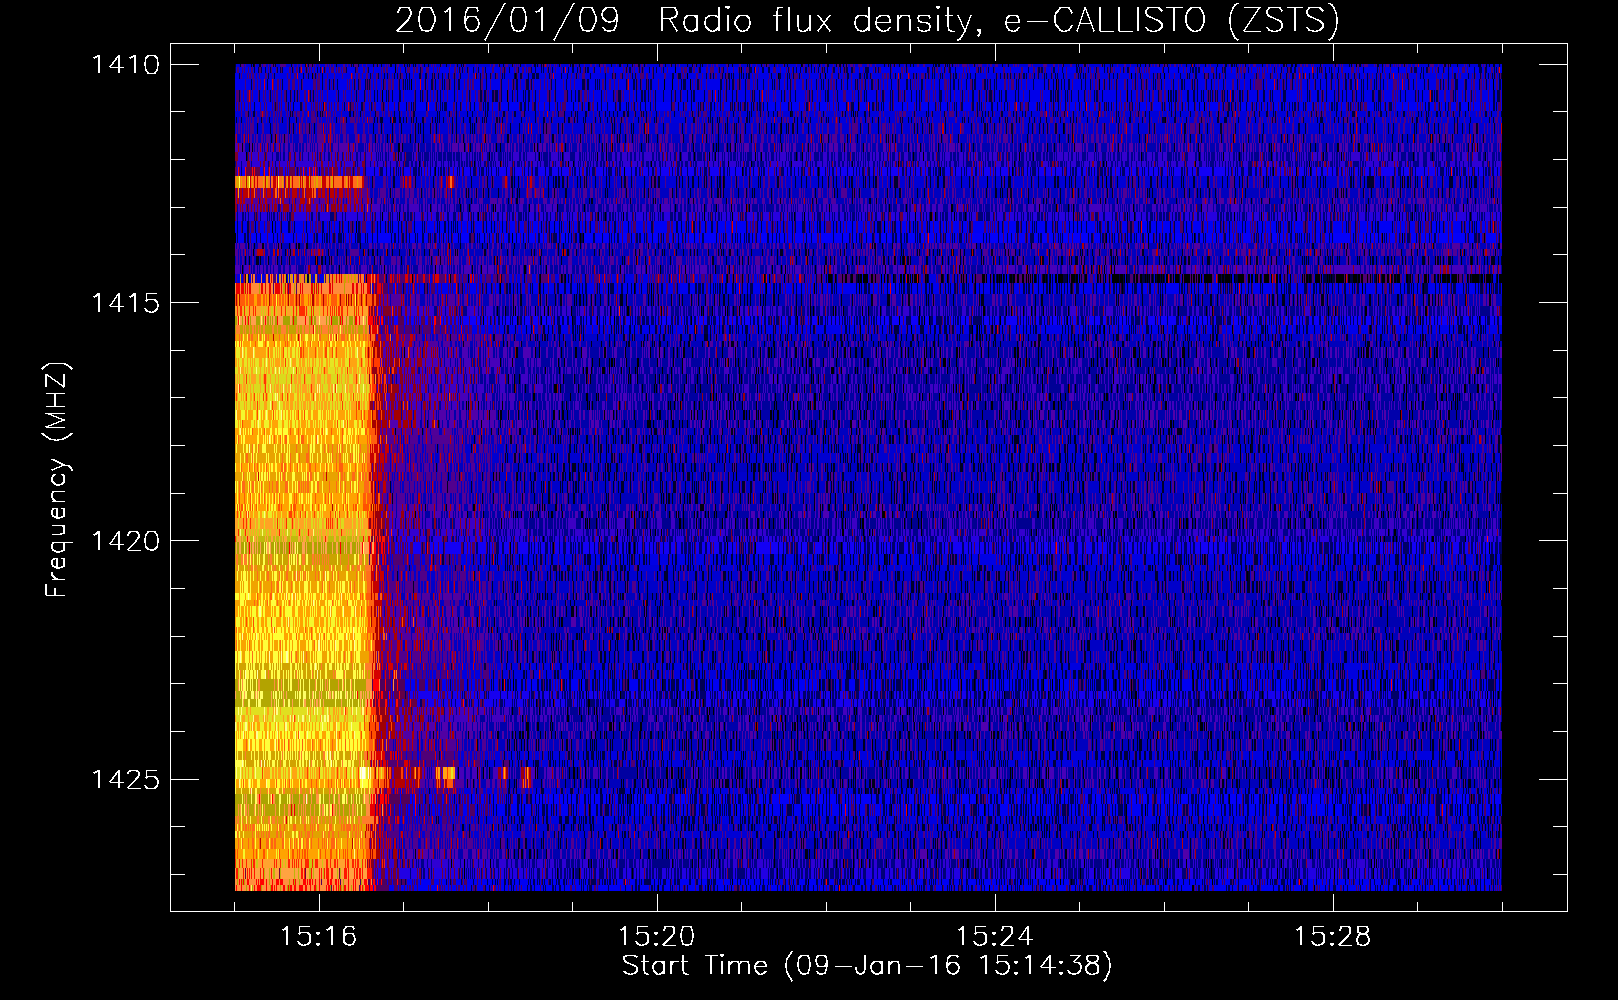Click the bright yellow burst region in spectrogram
The height and width of the screenshot is (1000, 1618).
pyautogui.click(x=304, y=585)
